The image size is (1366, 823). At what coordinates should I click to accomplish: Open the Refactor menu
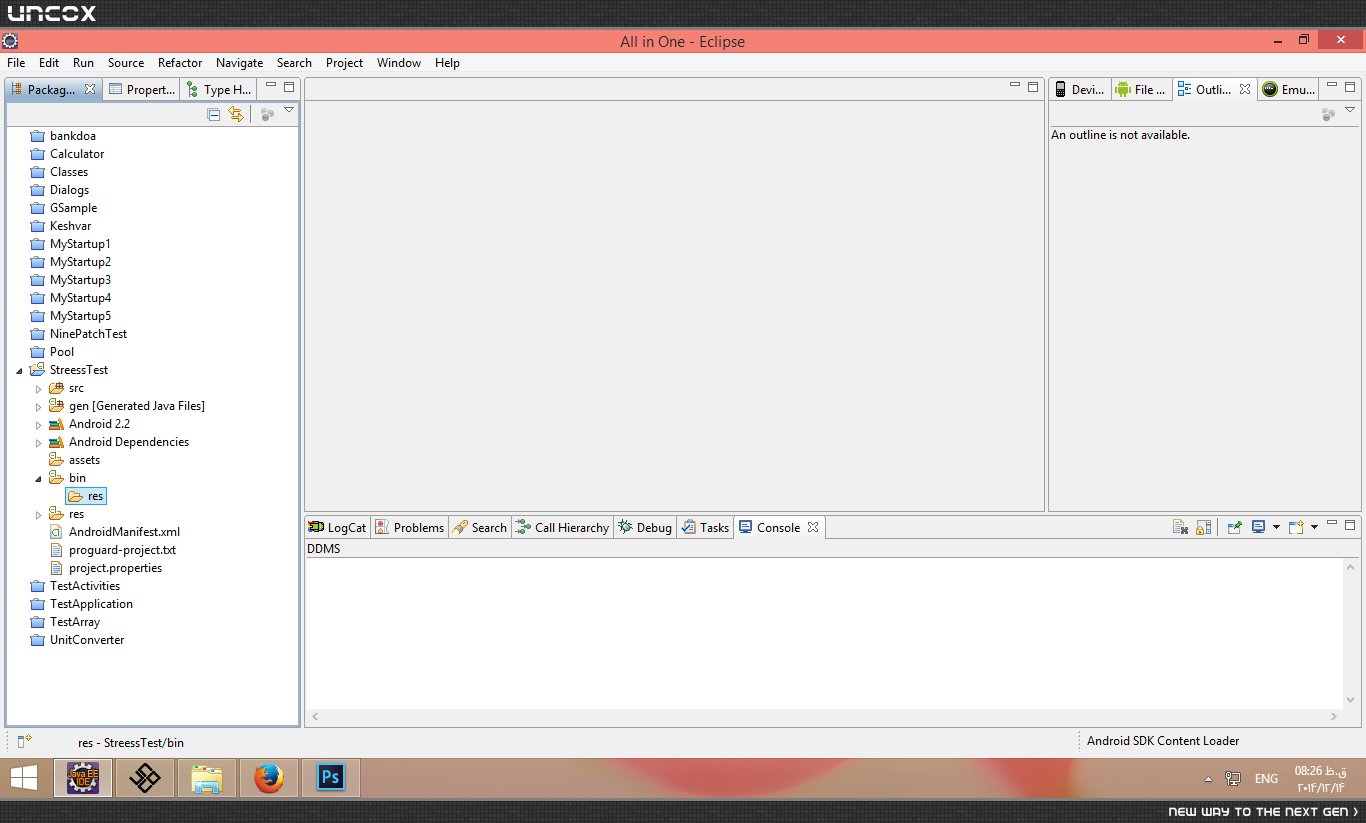(180, 63)
